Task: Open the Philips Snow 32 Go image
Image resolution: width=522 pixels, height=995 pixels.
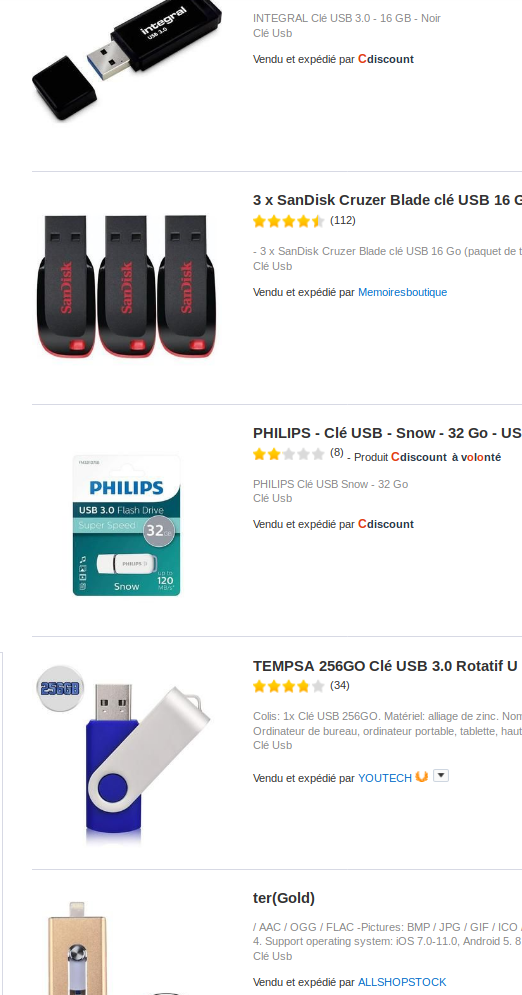Action: pyautogui.click(x=126, y=525)
